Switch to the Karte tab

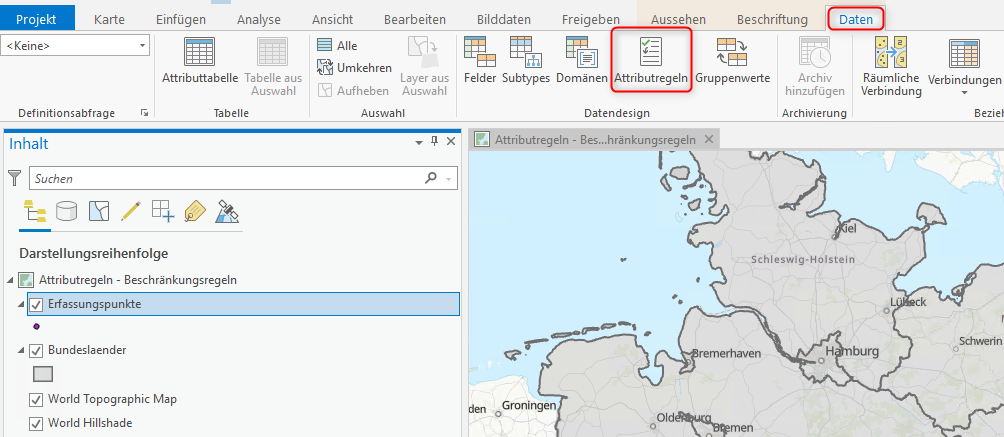tap(109, 19)
